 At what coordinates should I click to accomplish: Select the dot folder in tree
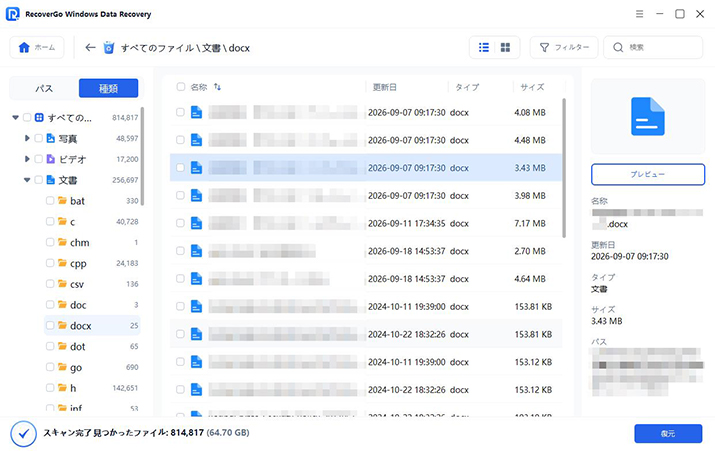pyautogui.click(x=93, y=347)
